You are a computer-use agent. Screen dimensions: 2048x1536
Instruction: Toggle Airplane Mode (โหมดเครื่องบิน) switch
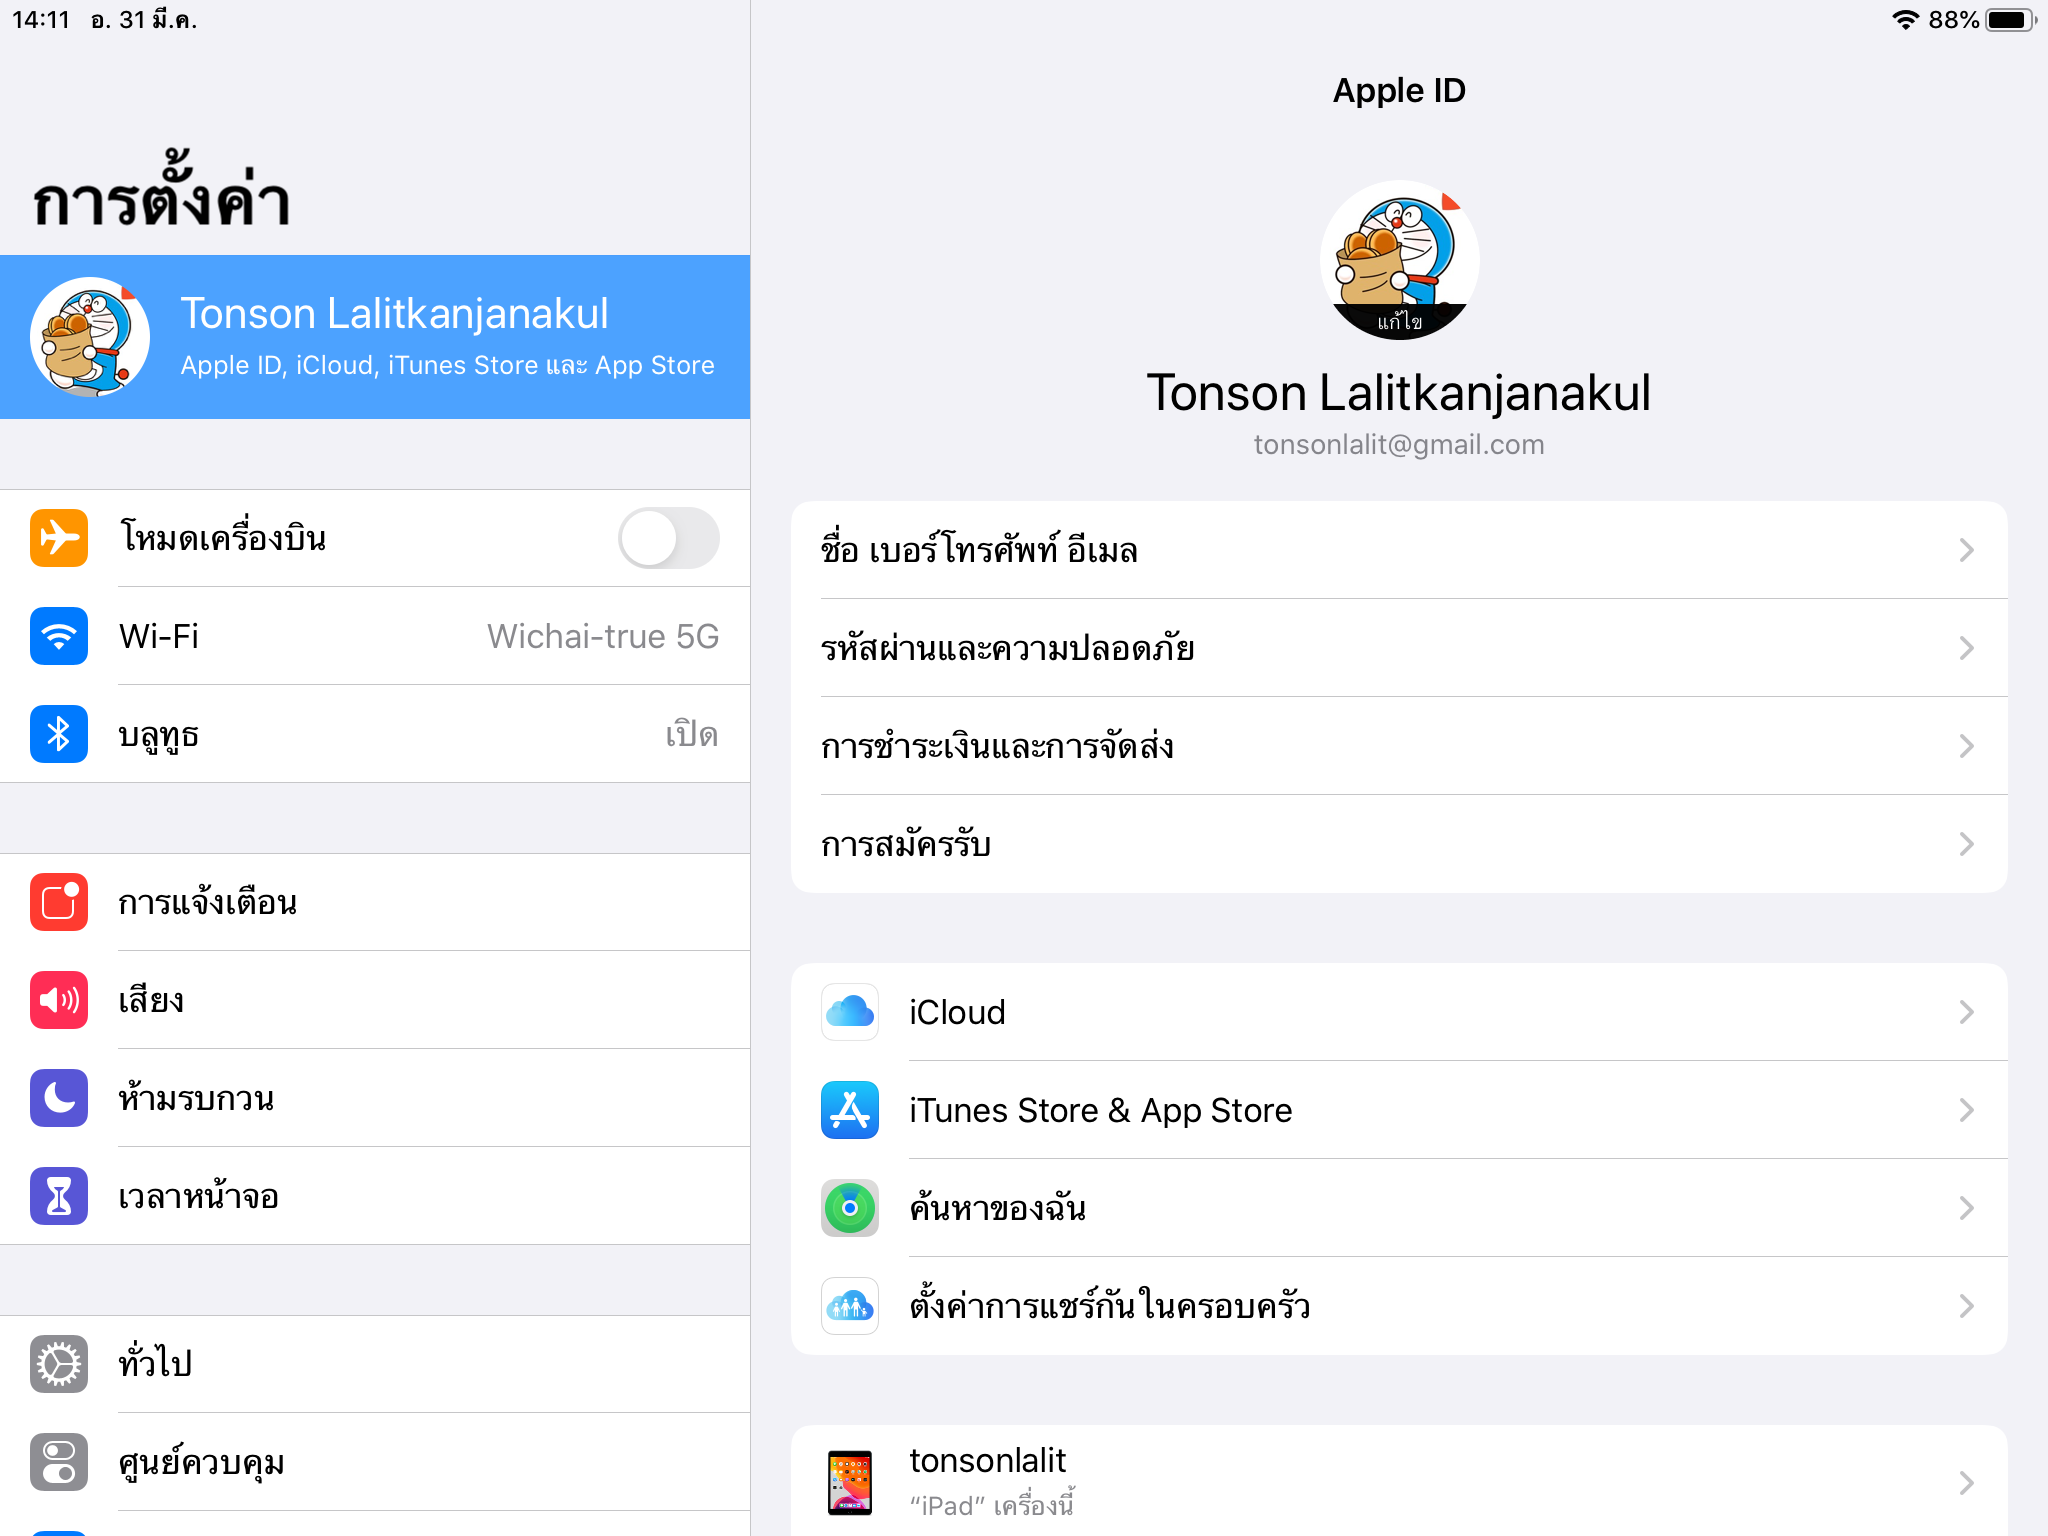pos(668,538)
